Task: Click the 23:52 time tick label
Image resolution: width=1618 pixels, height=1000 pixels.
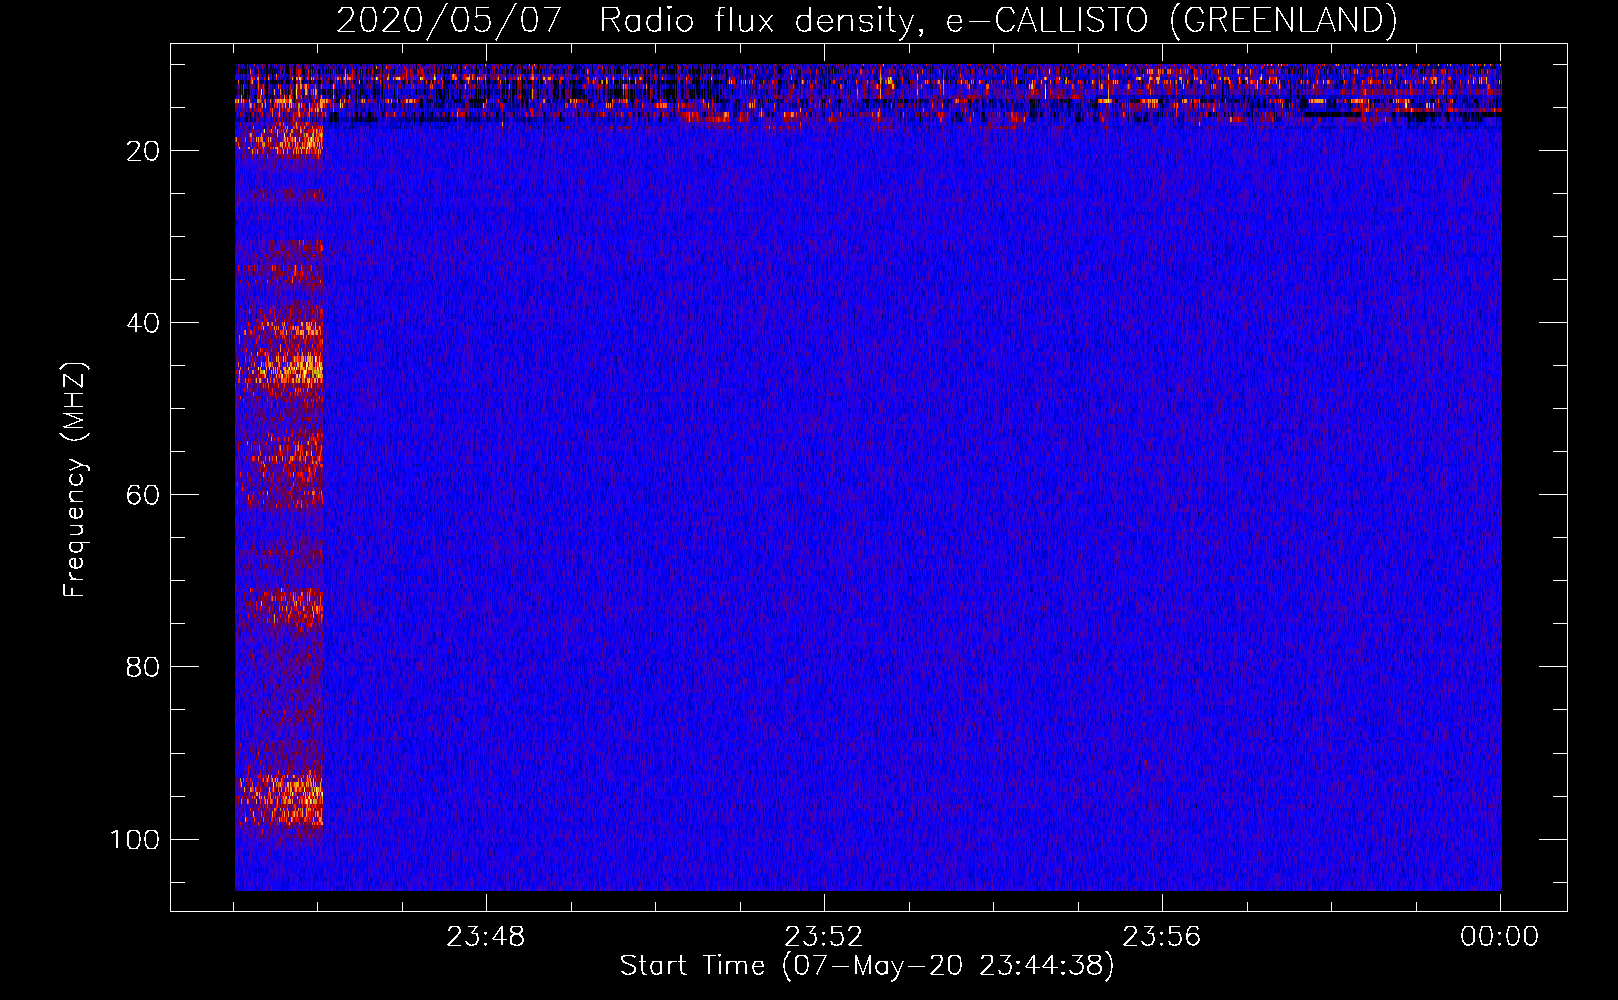Action: [823, 937]
